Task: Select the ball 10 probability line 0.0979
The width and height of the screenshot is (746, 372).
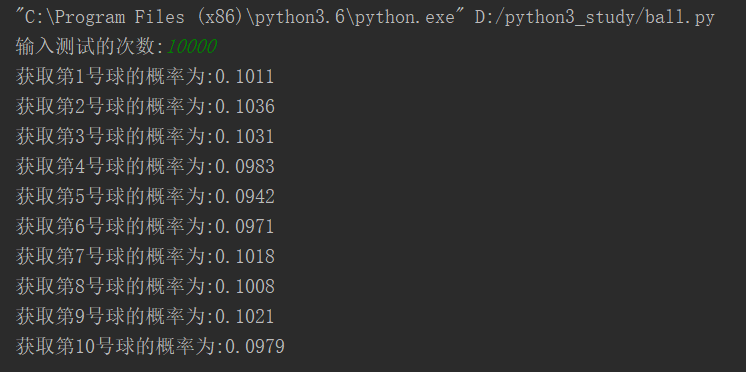Action: [x=150, y=346]
